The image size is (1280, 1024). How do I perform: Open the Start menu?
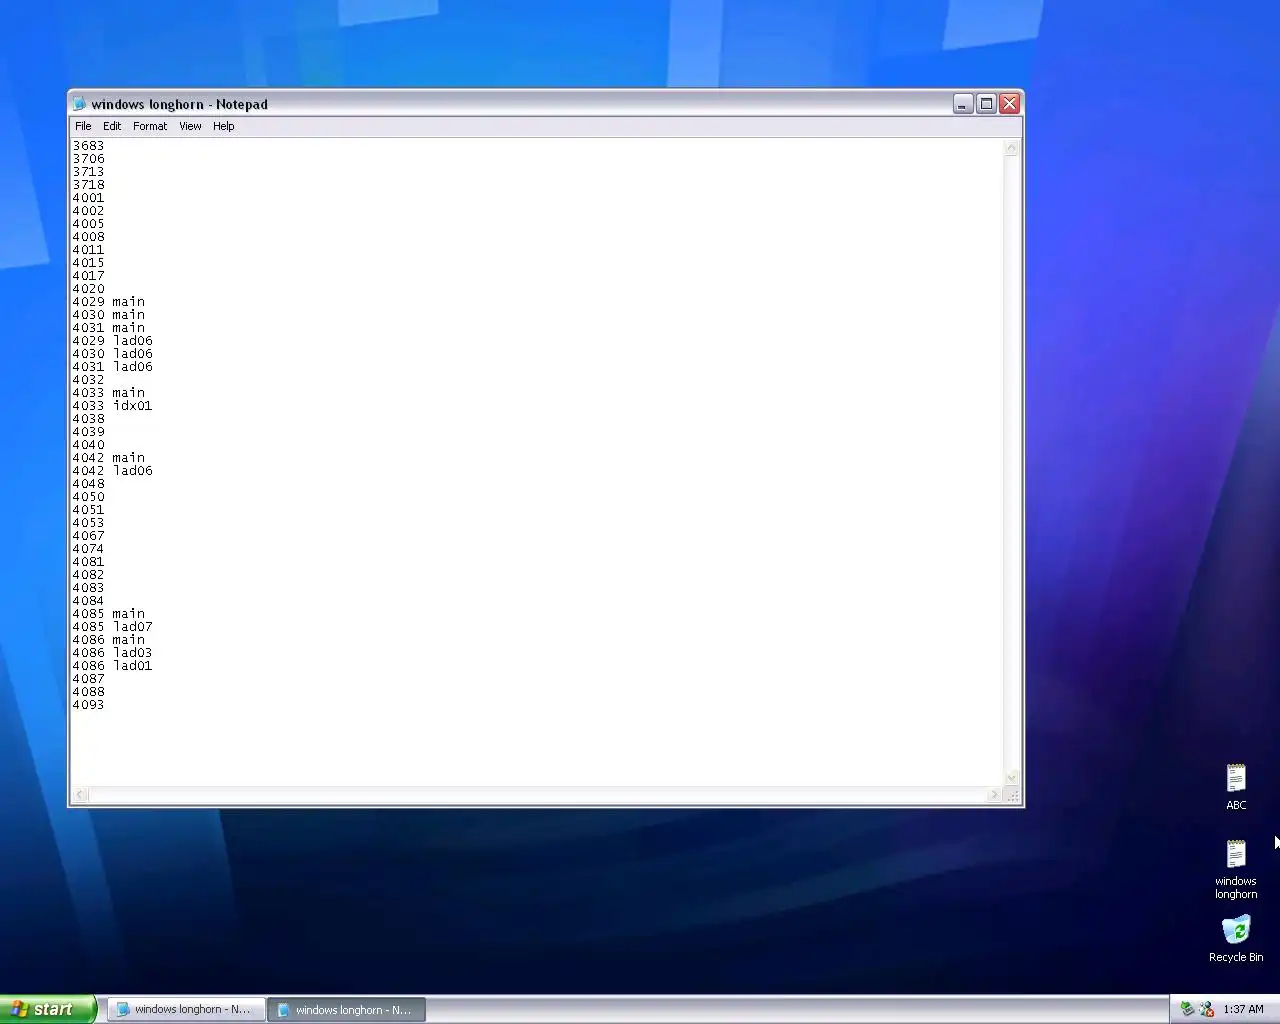pos(47,1009)
